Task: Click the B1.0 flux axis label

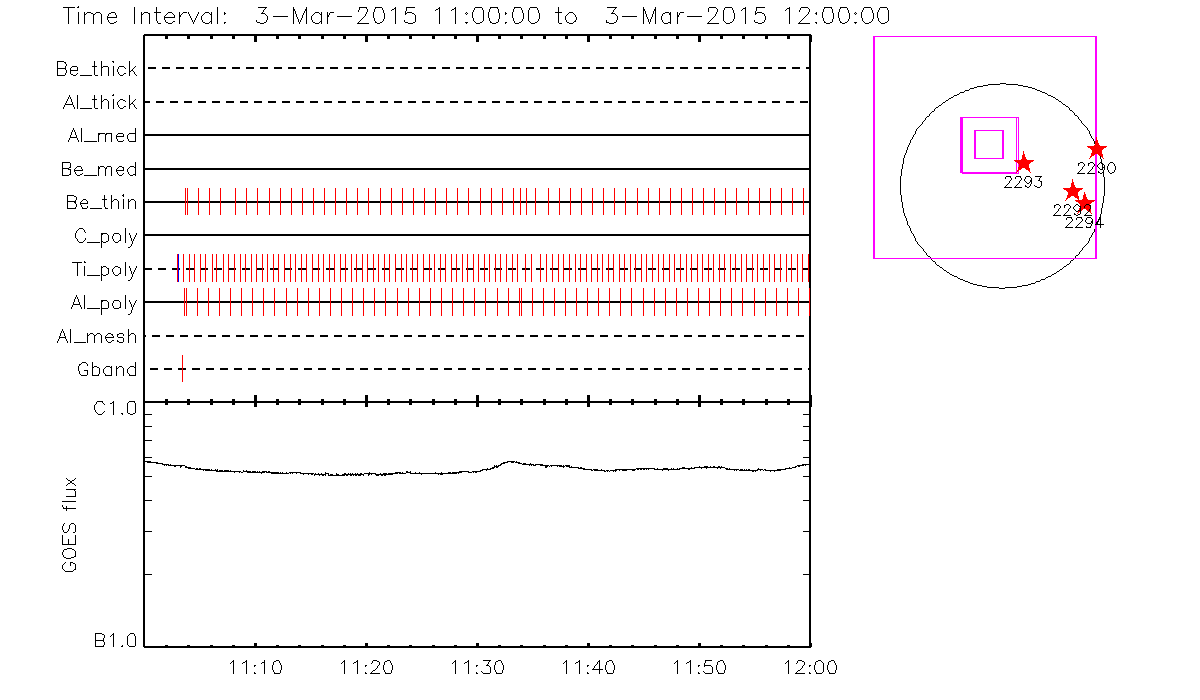Action: point(115,641)
